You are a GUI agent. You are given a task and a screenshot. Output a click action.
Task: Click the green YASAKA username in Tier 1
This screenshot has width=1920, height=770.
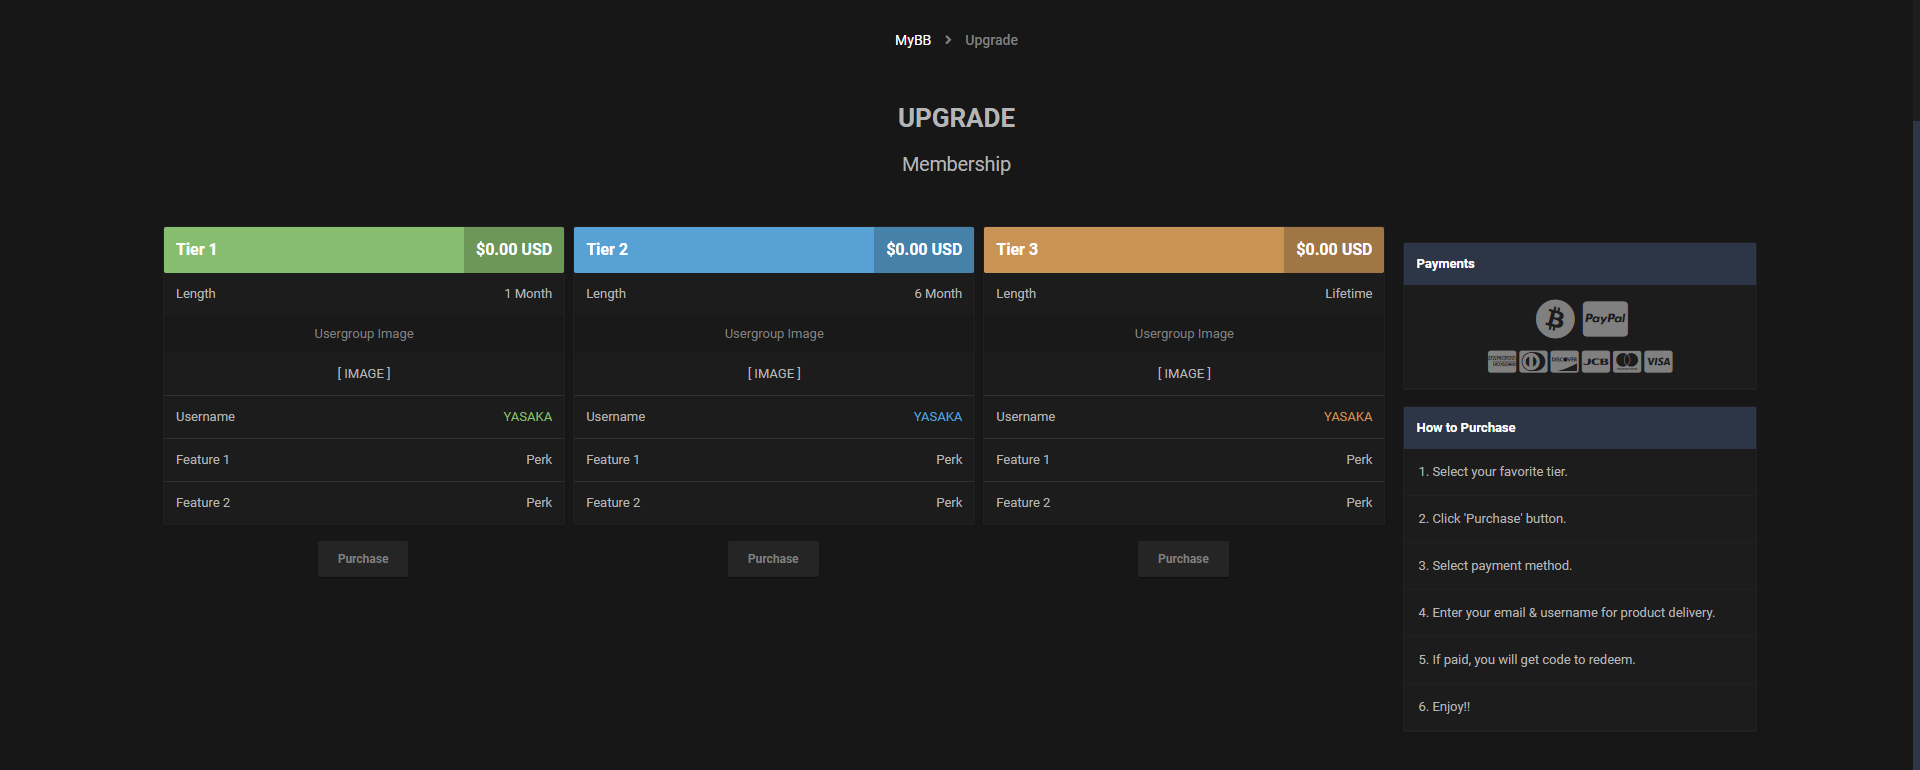coord(527,417)
